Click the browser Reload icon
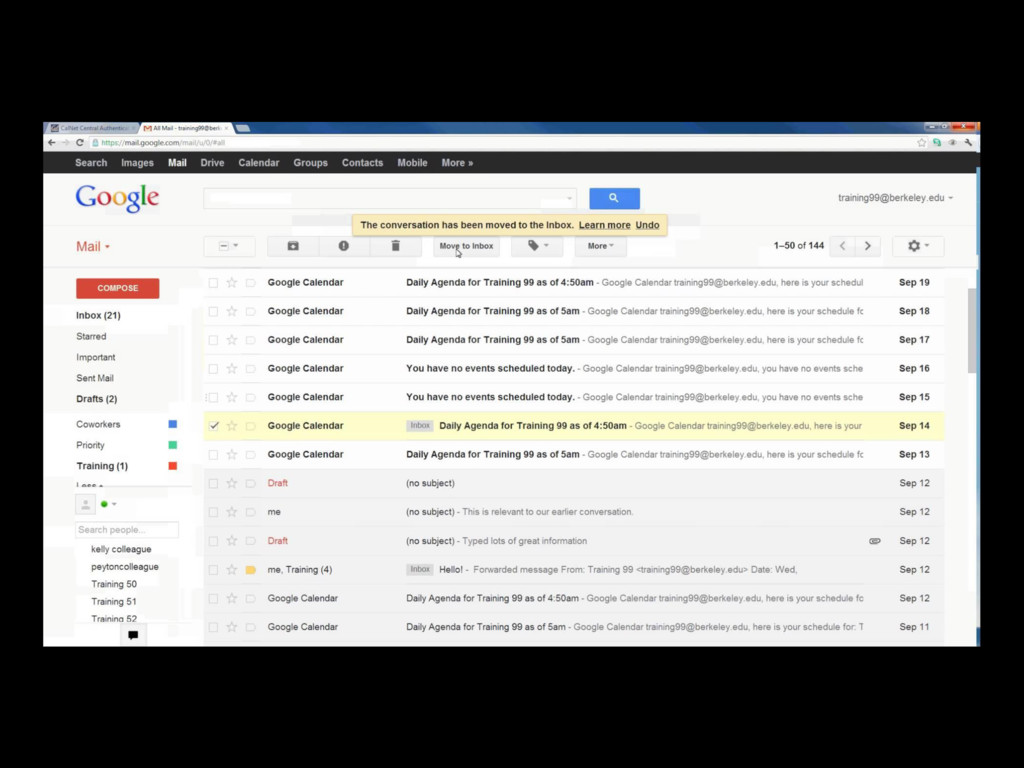 (80, 142)
